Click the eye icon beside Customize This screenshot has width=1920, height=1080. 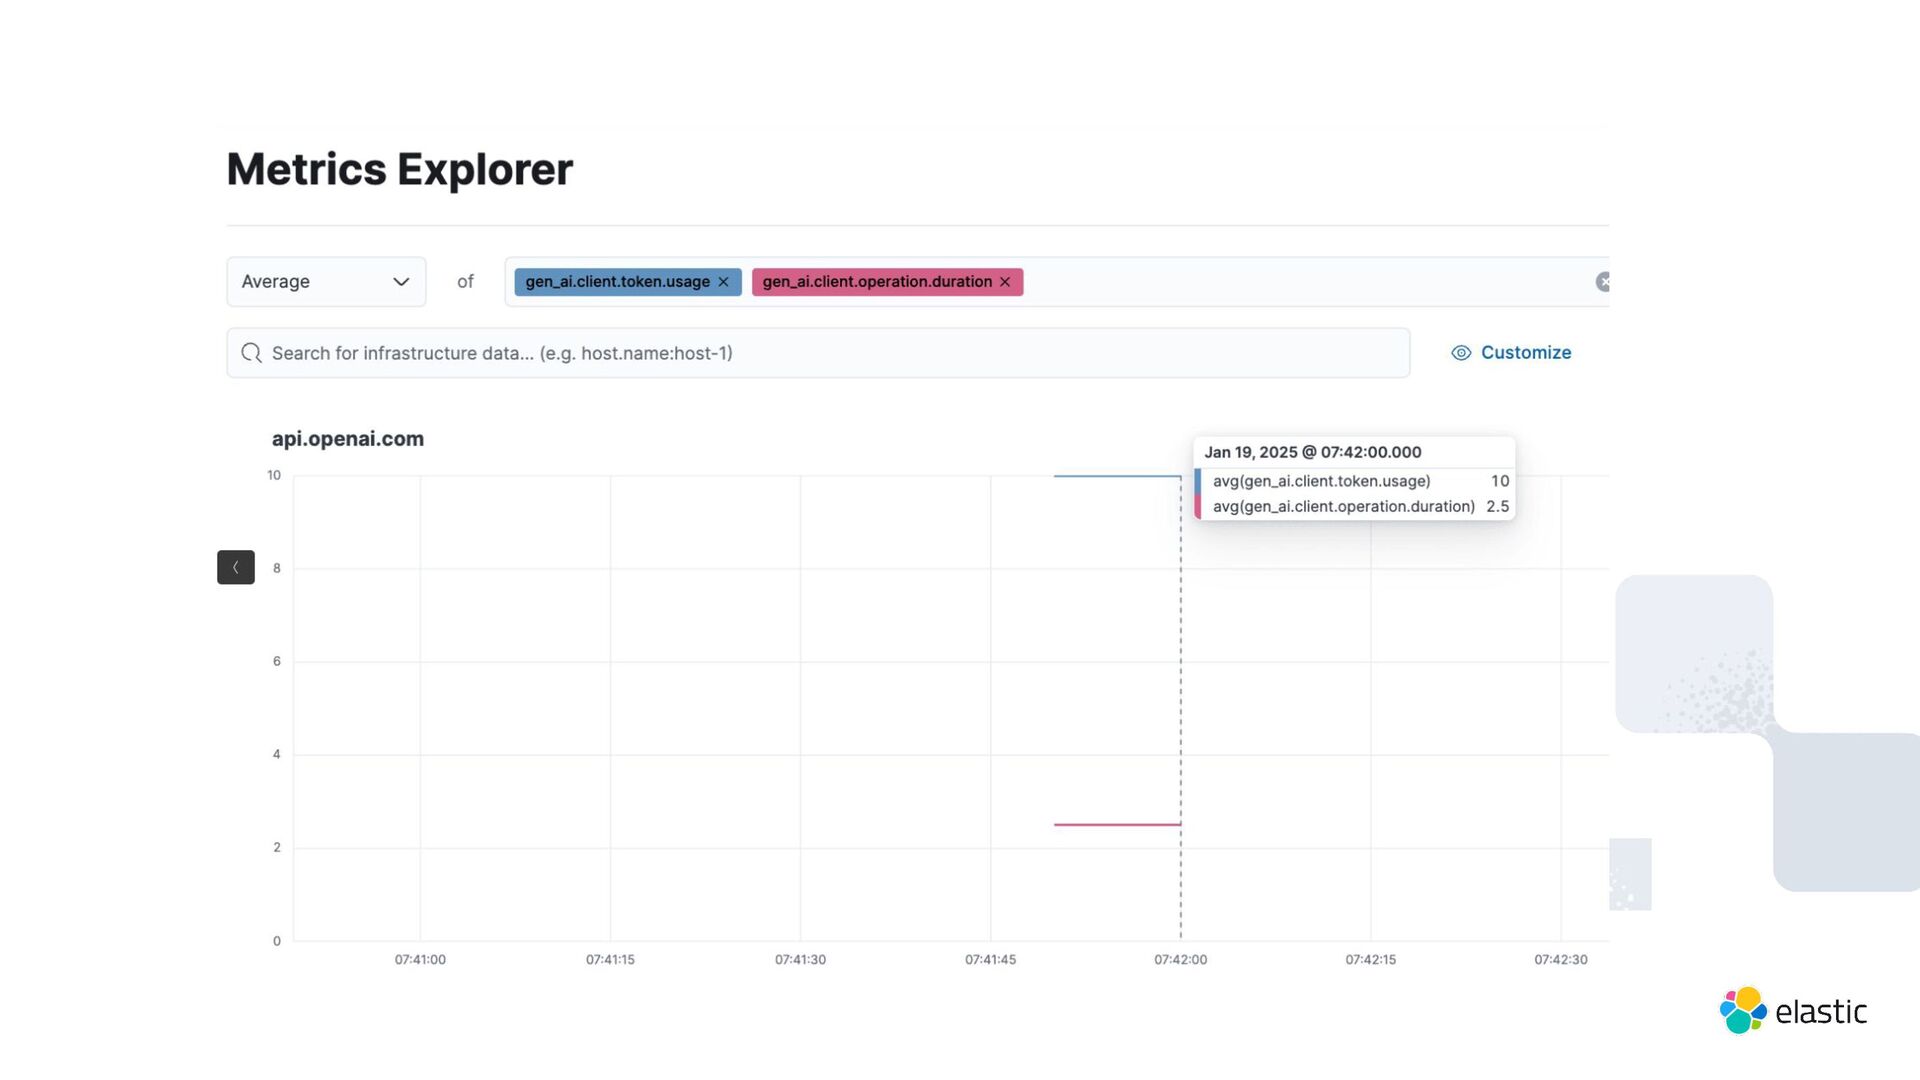pos(1461,353)
